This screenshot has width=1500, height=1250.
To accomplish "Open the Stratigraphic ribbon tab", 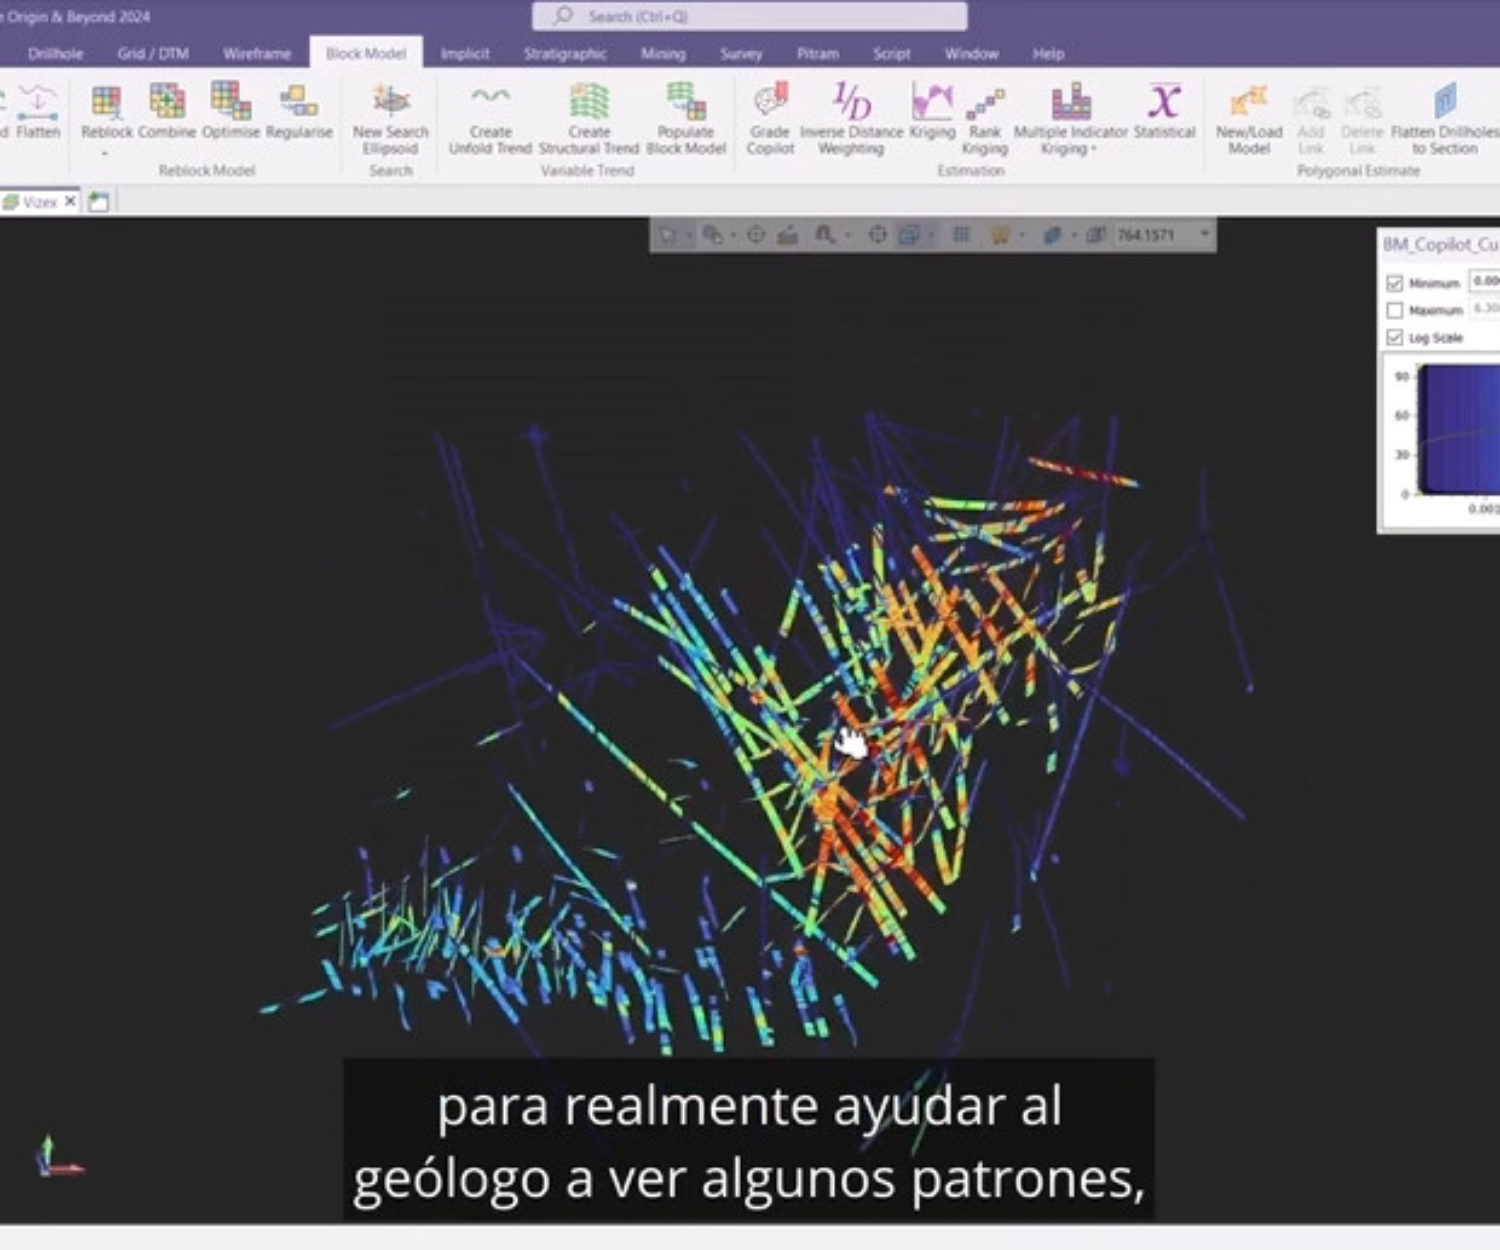I will [565, 54].
